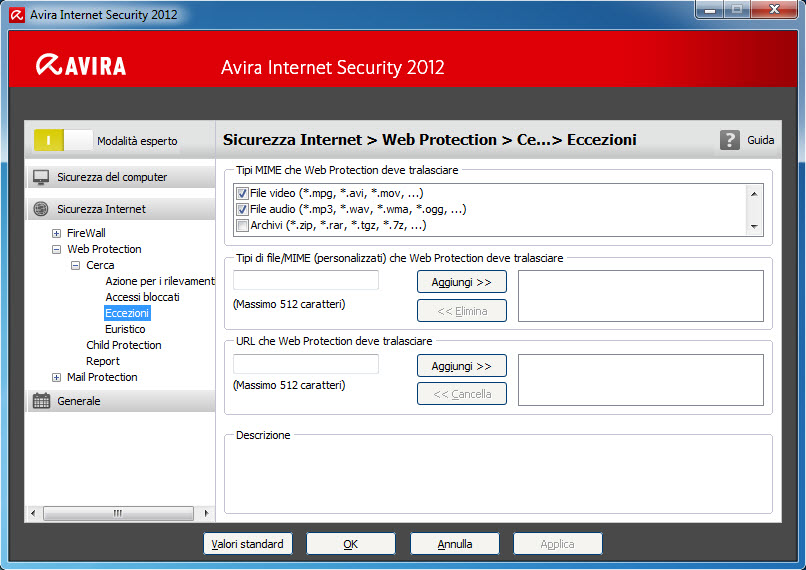Uncheck File audio MIME type checkbox
806x570 pixels.
[x=242, y=210]
